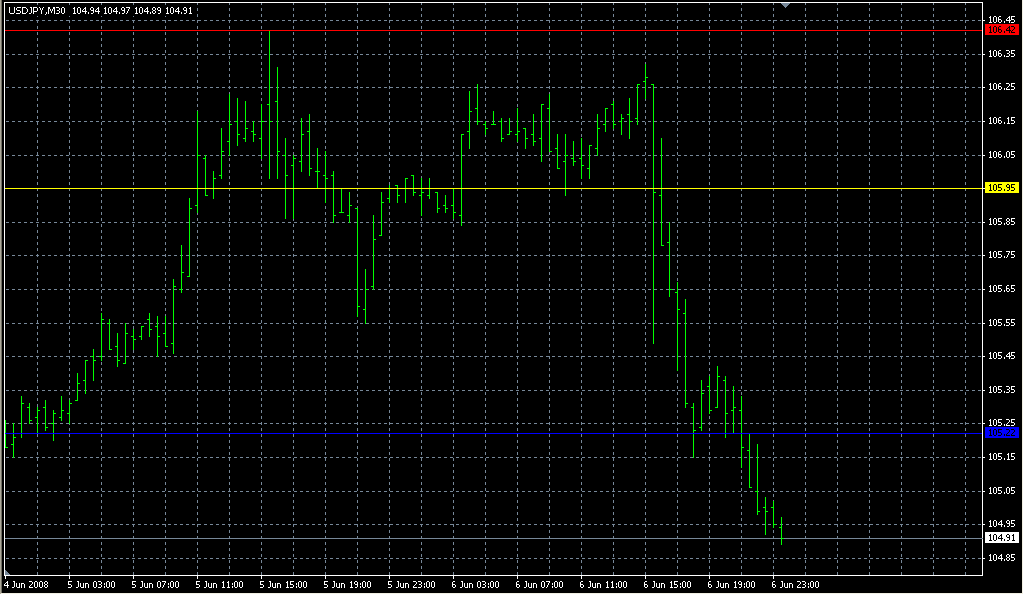This screenshot has width=1024, height=594.
Task: Click the yellow 105.95 price label
Action: pos(1001,188)
